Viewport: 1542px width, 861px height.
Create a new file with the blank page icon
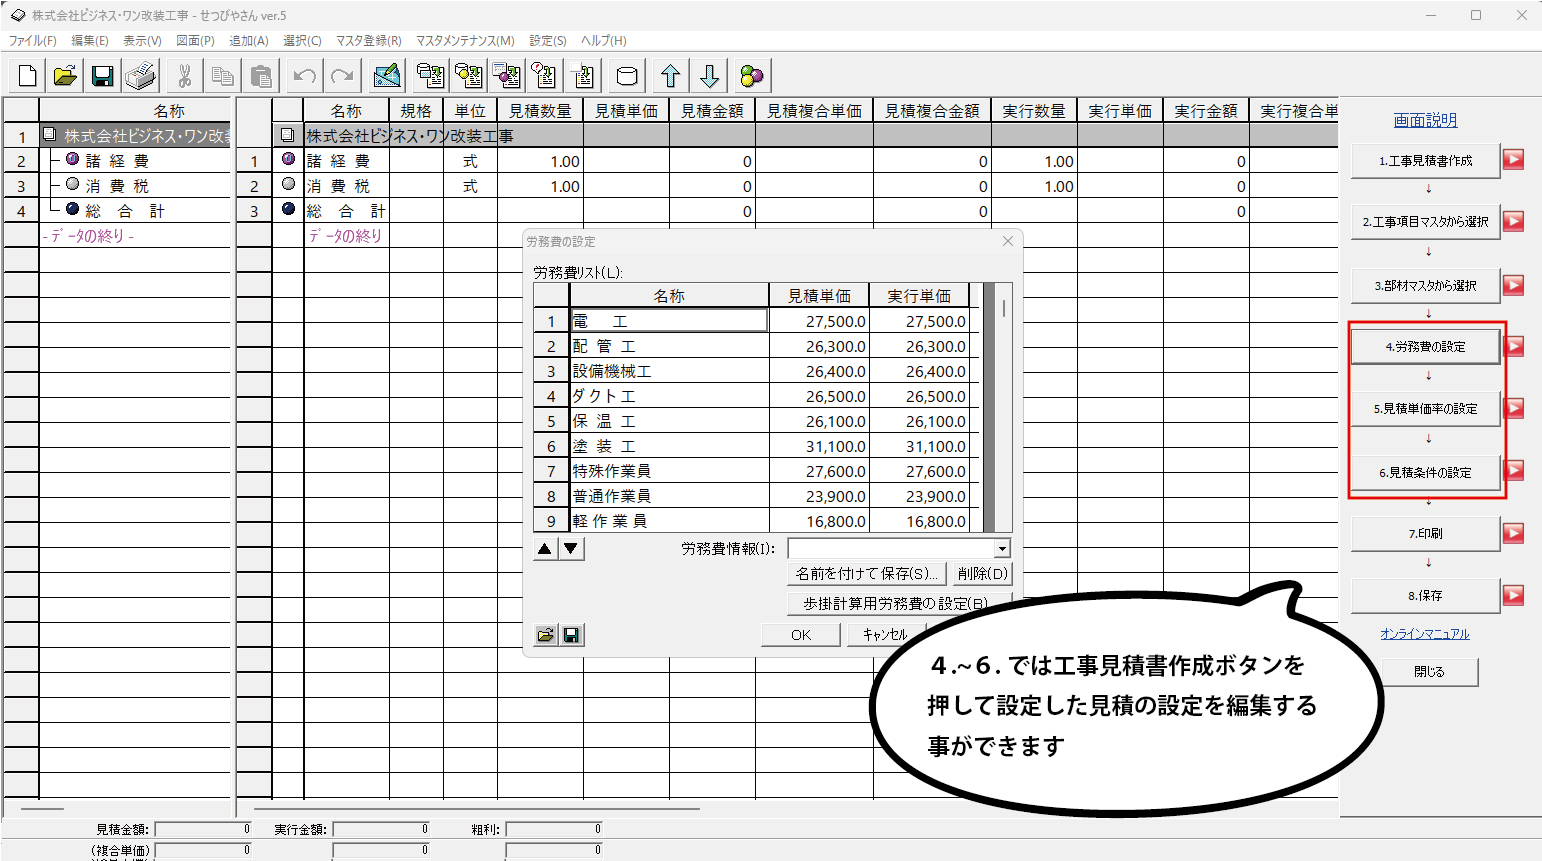[x=28, y=76]
